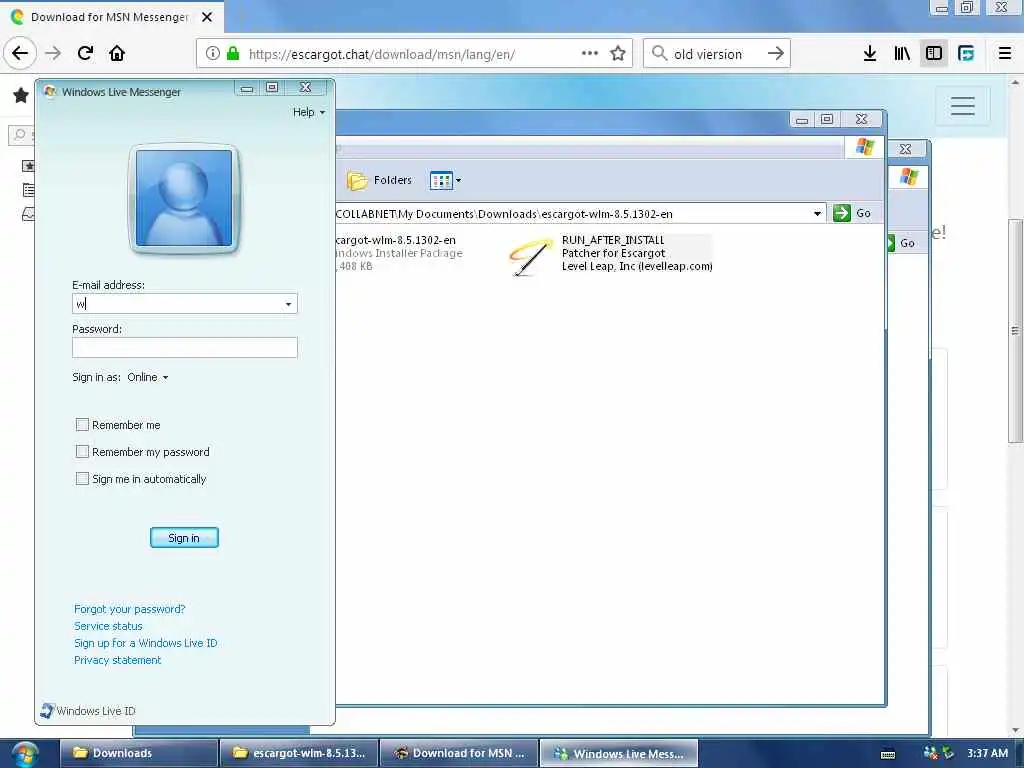
Task: Click the 3:37 AM taskbar clock
Action: (x=987, y=753)
